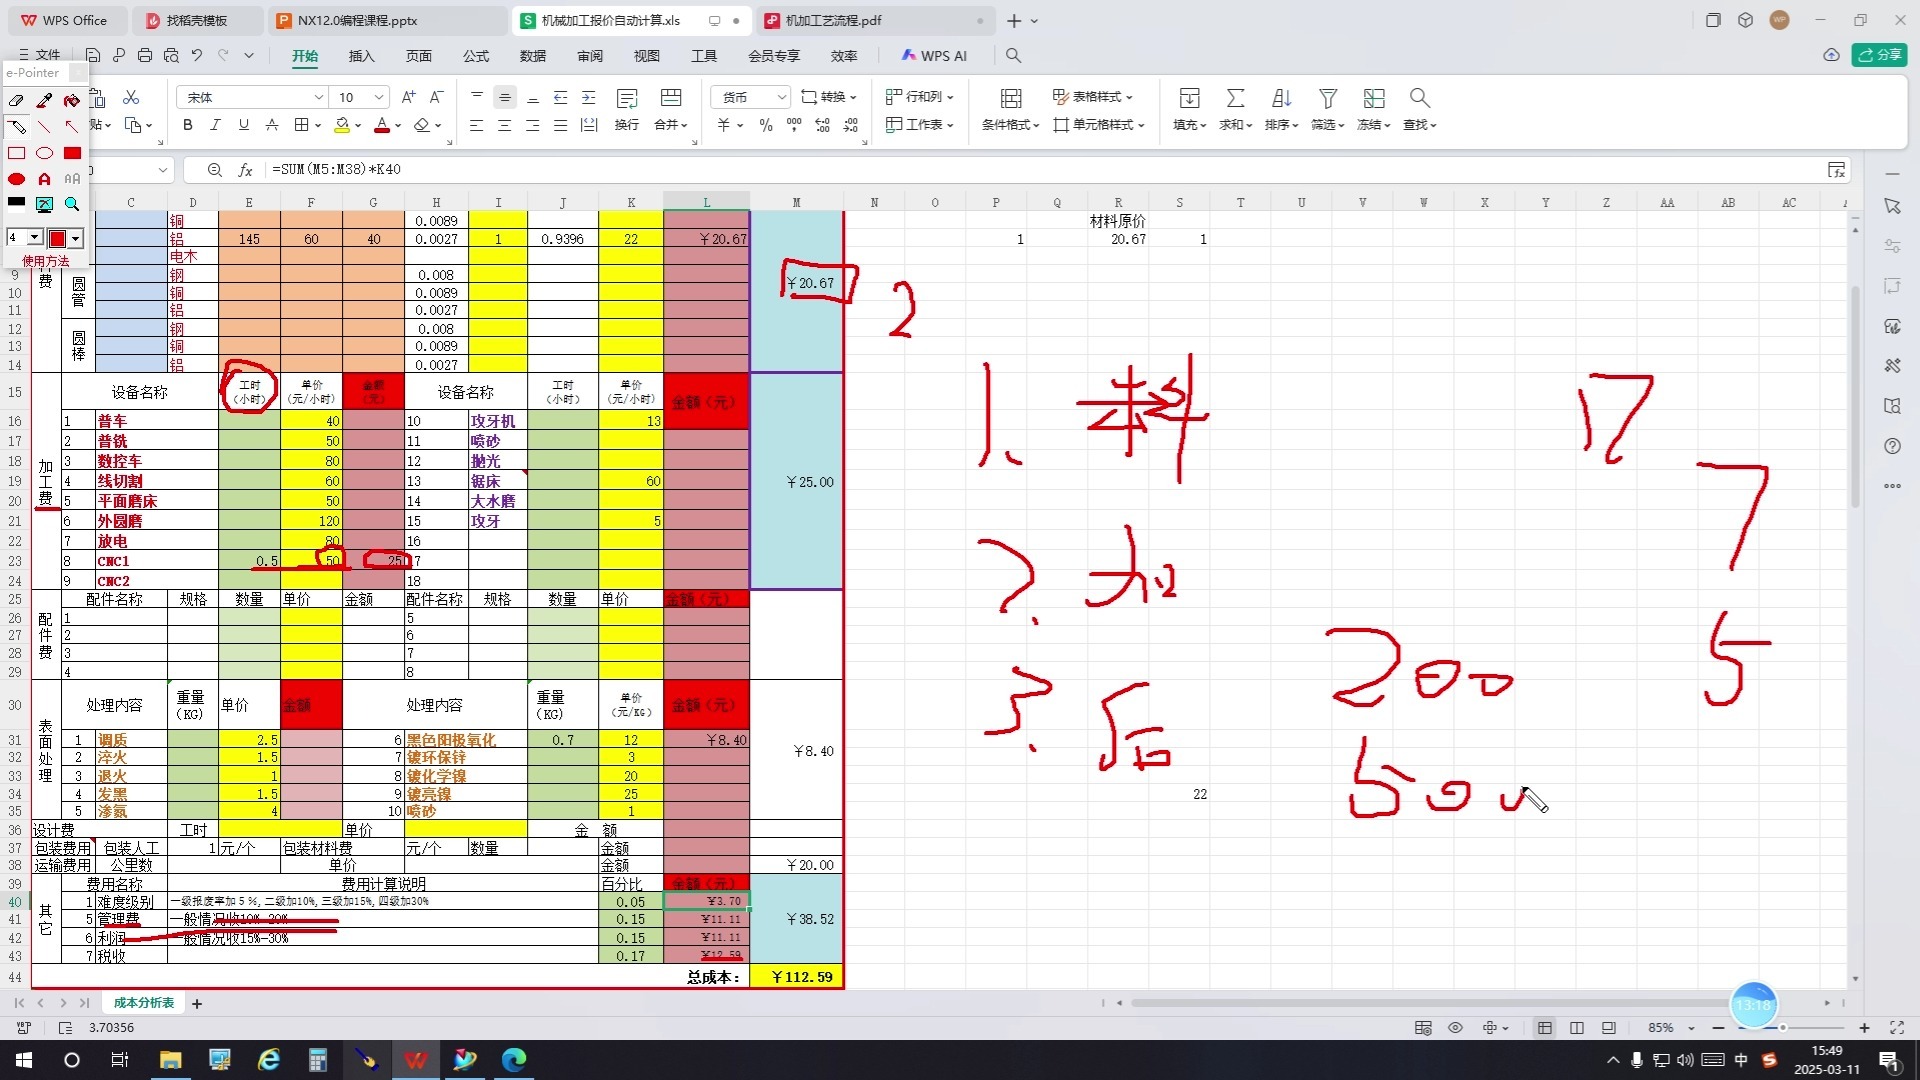This screenshot has width=1920, height=1080.
Task: Open the font size dropdown
Action: click(x=379, y=97)
